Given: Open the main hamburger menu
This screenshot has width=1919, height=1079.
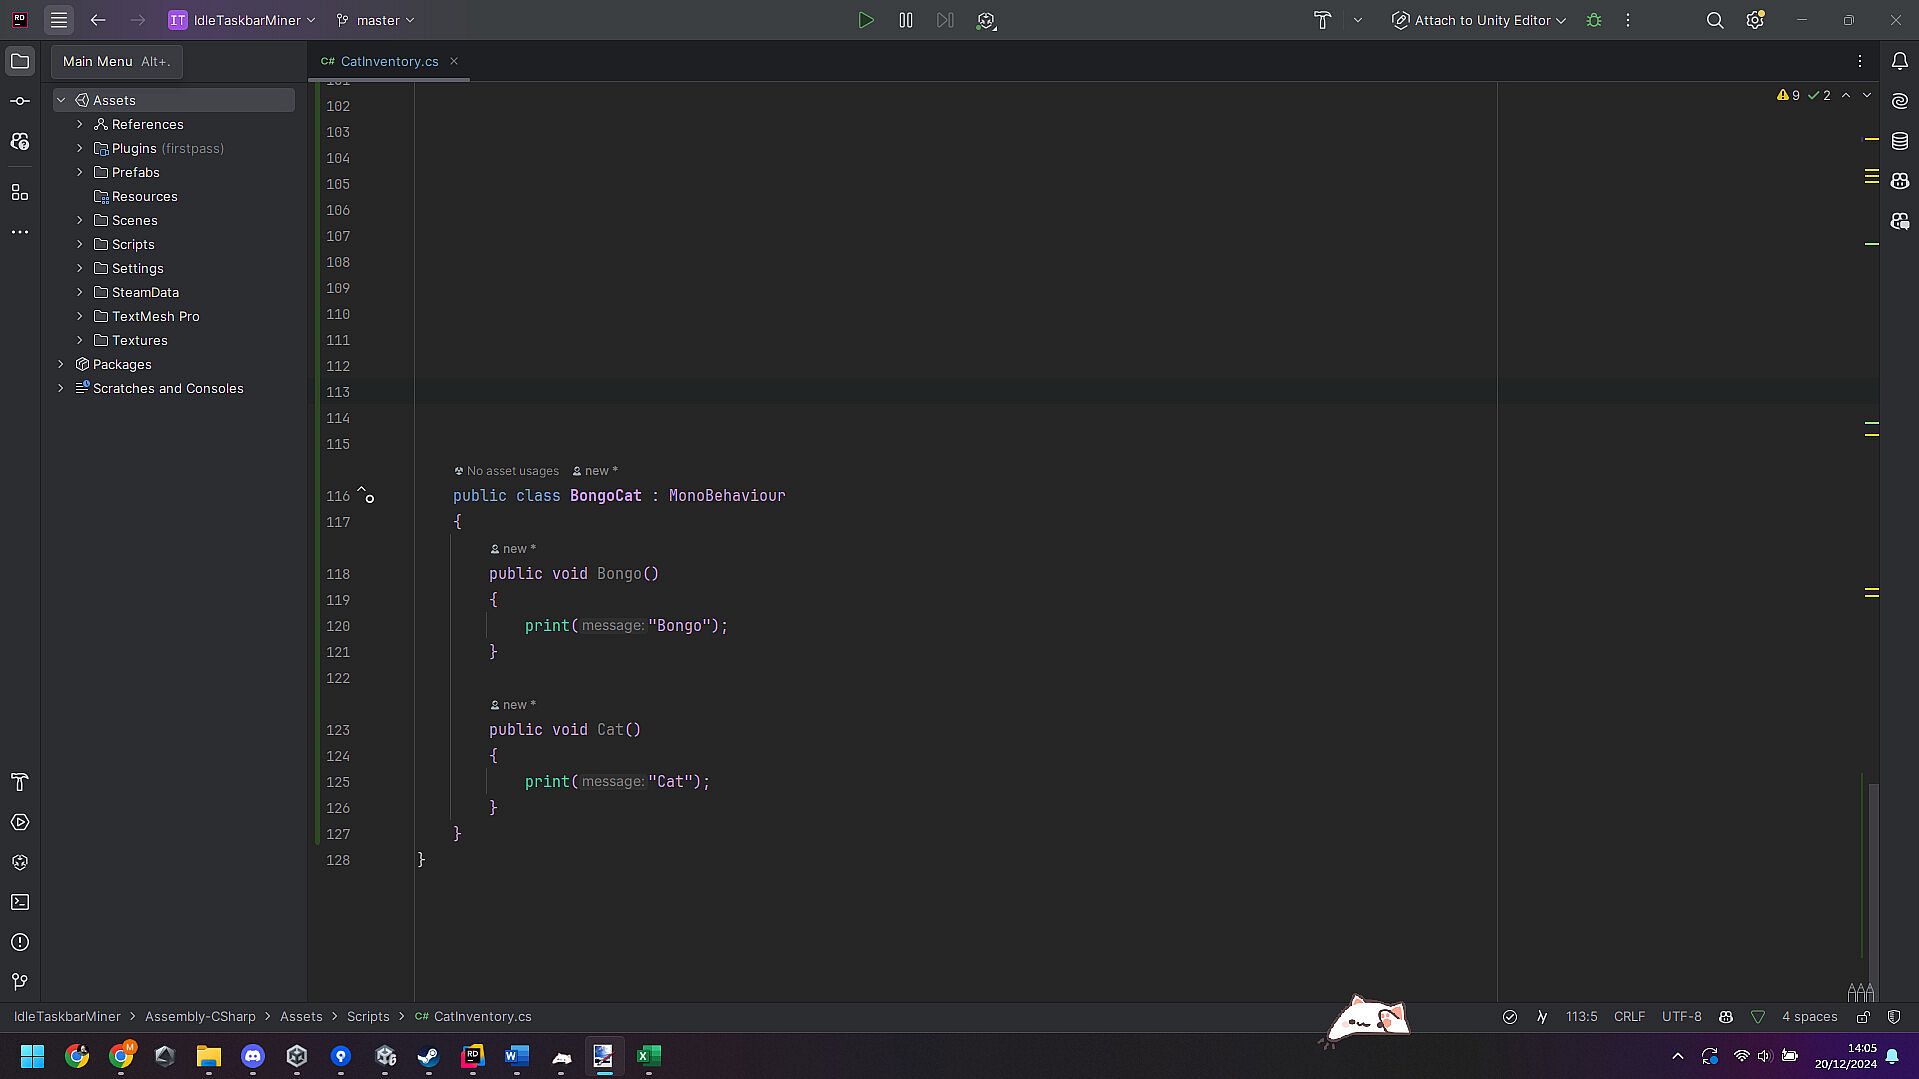Looking at the screenshot, I should (x=59, y=20).
